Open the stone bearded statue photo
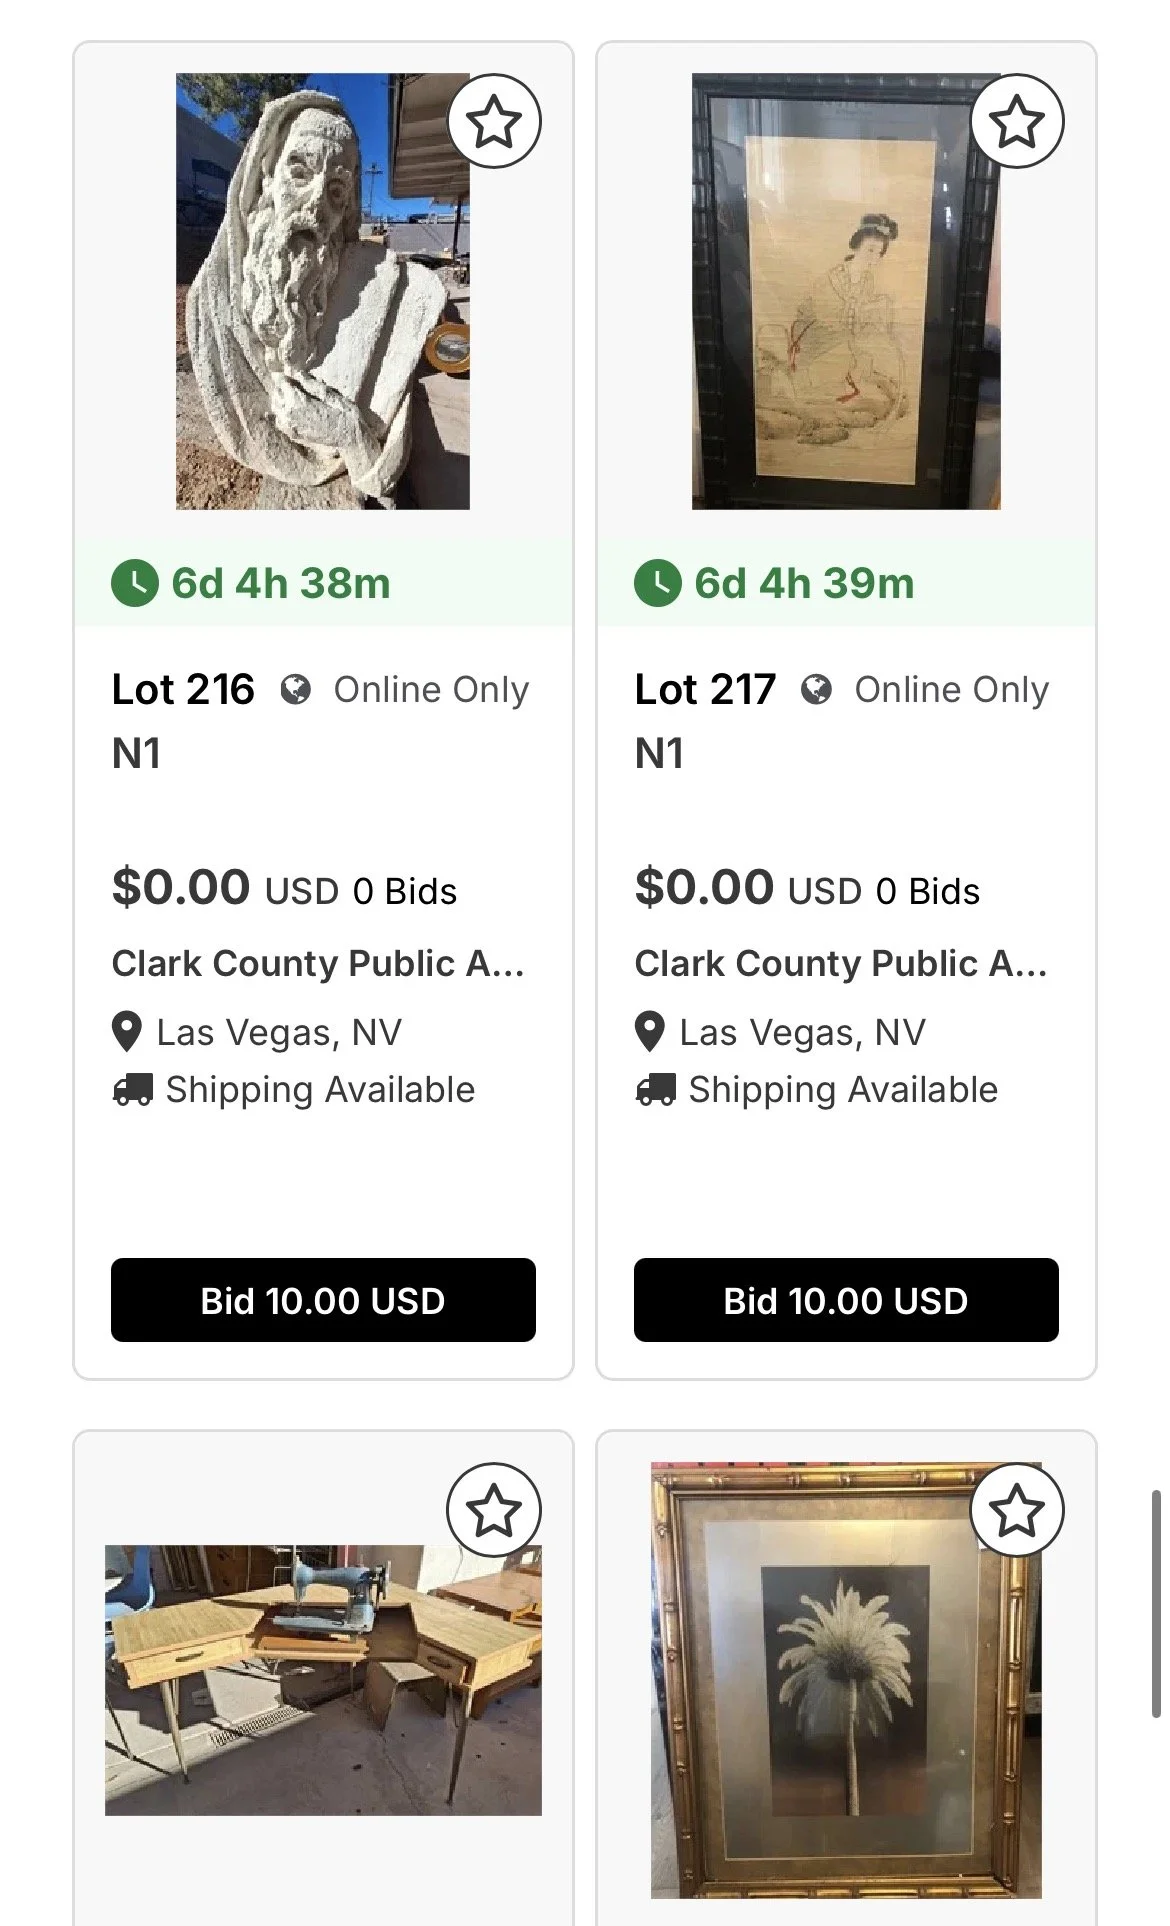This screenshot has height=1926, width=1170. (x=323, y=291)
